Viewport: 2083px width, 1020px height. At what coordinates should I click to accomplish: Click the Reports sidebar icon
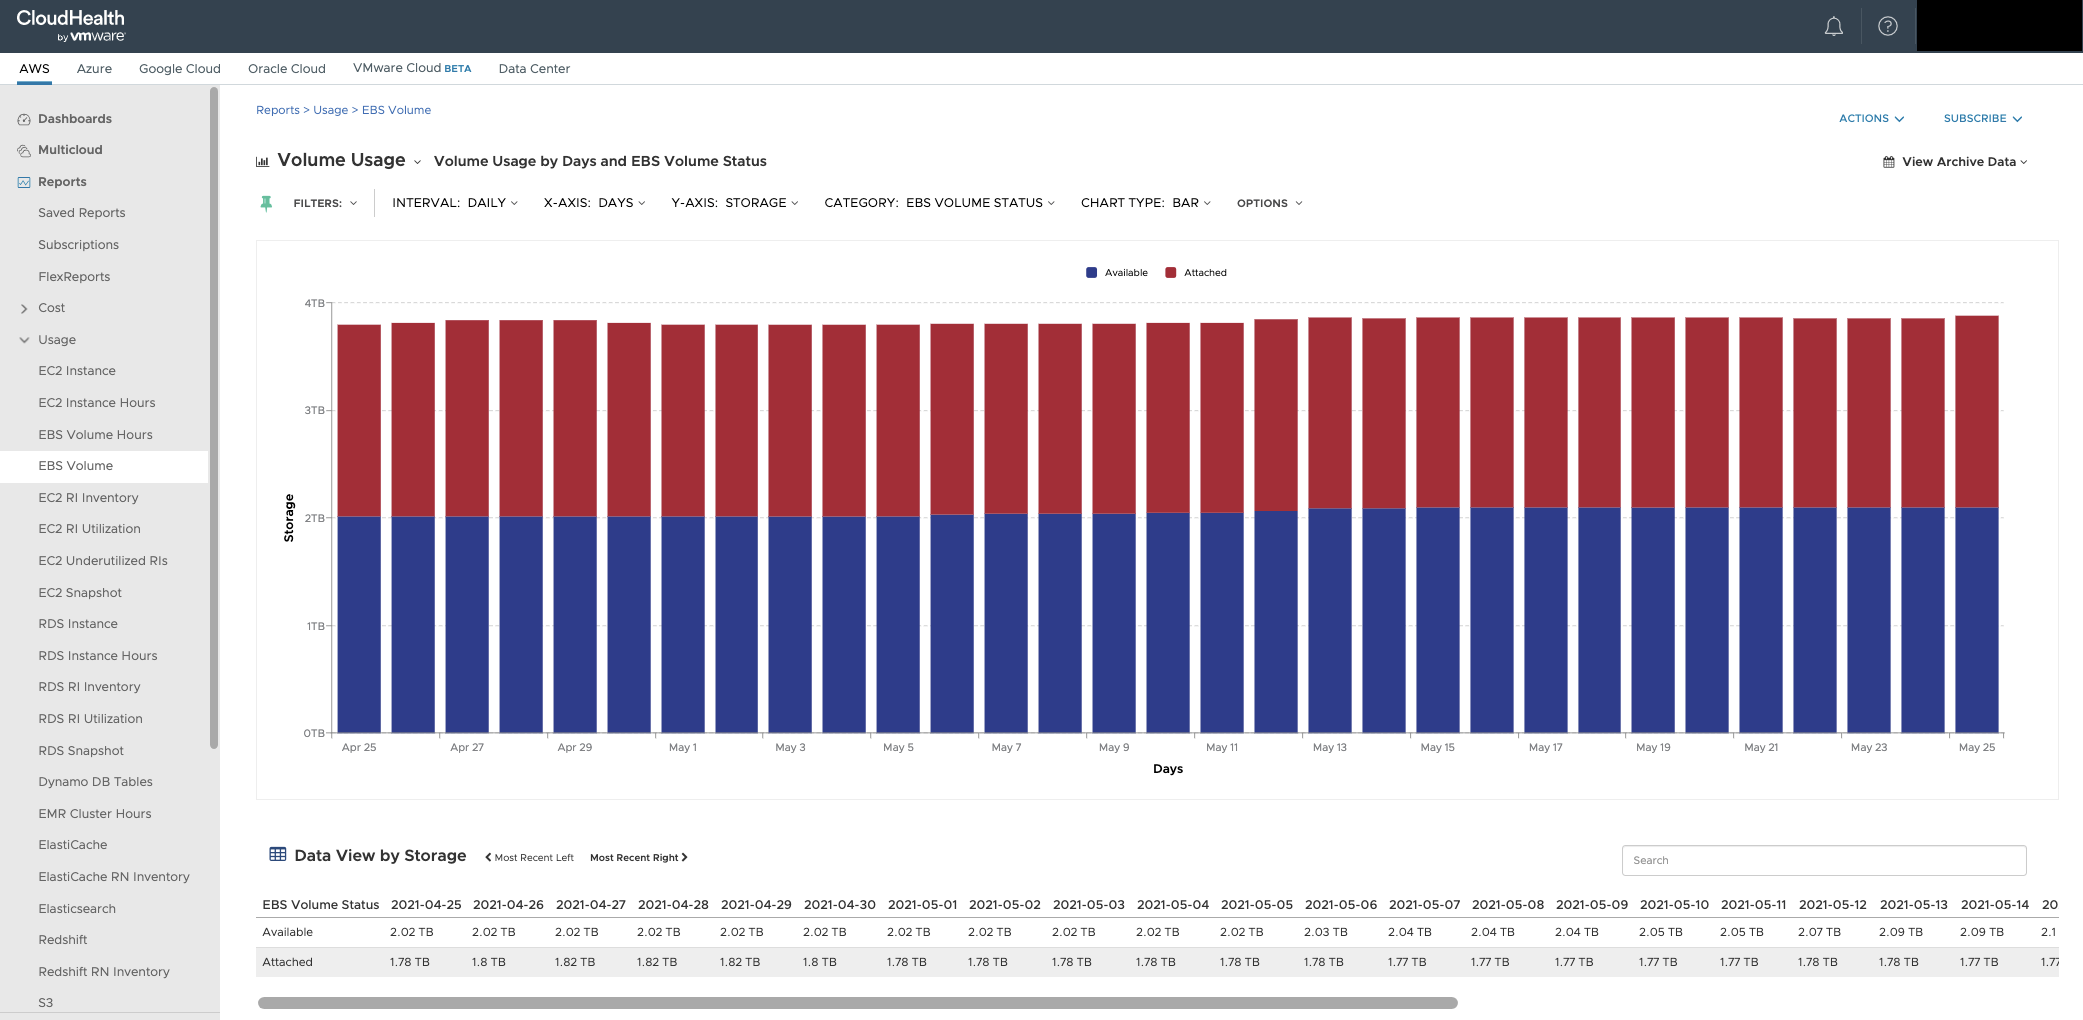tap(24, 182)
